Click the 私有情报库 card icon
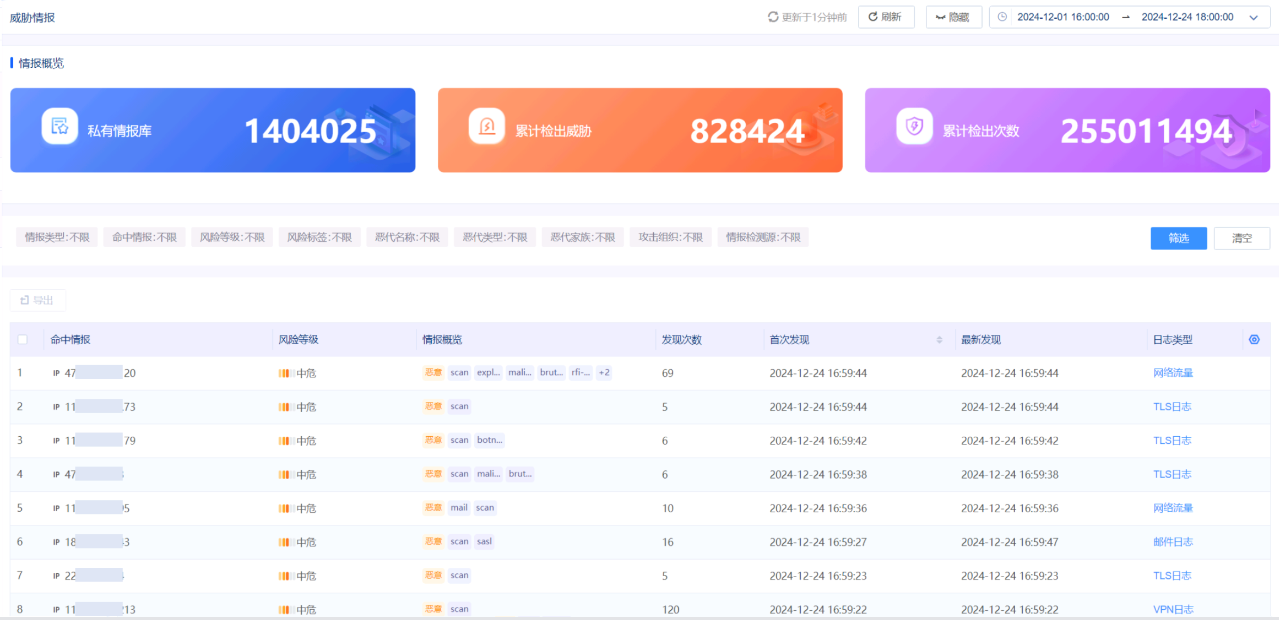Screen dimensions: 1279x620 click(x=60, y=126)
